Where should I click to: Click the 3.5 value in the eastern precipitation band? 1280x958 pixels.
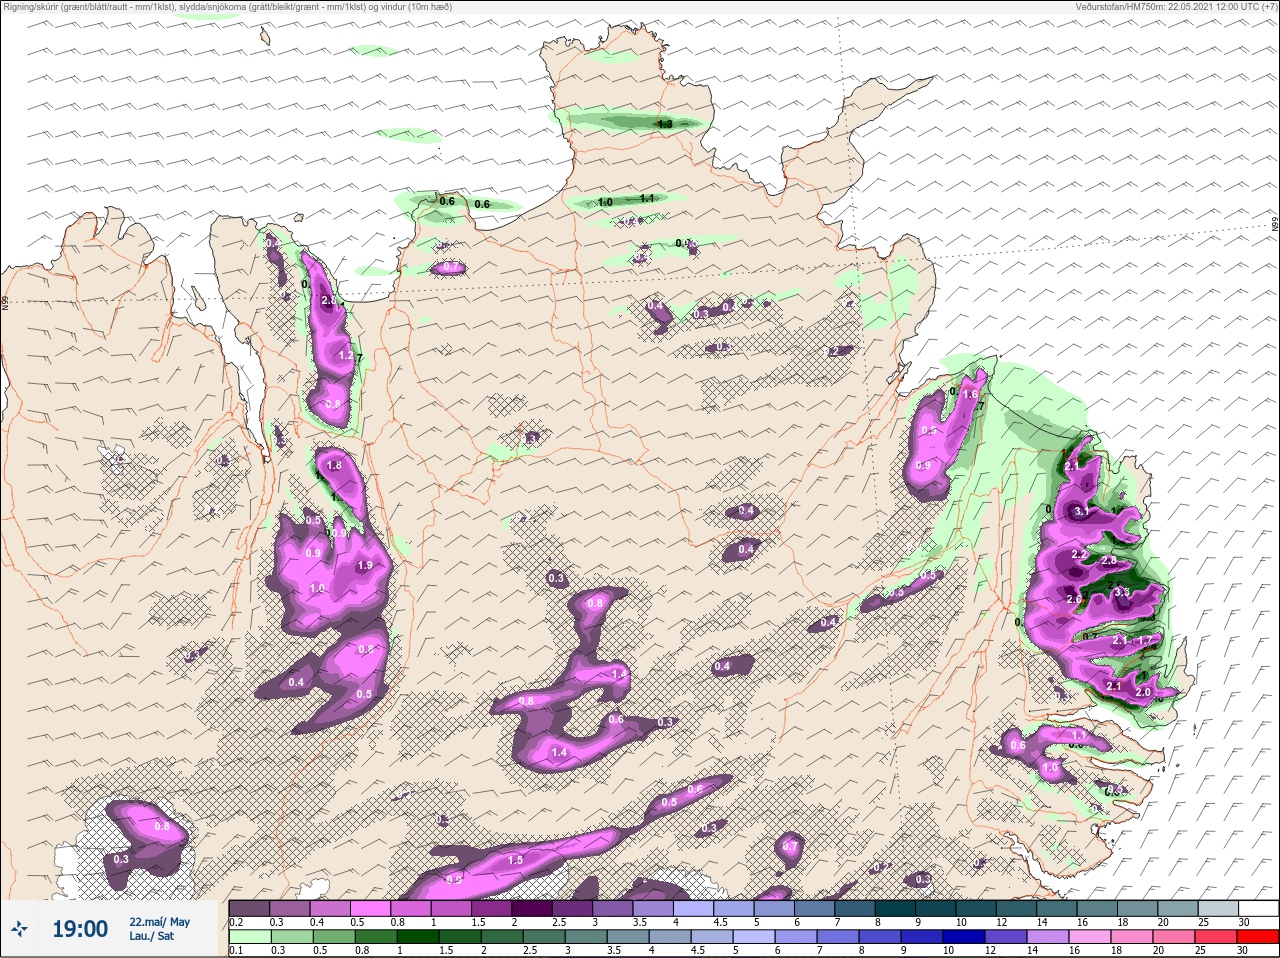point(1121,592)
